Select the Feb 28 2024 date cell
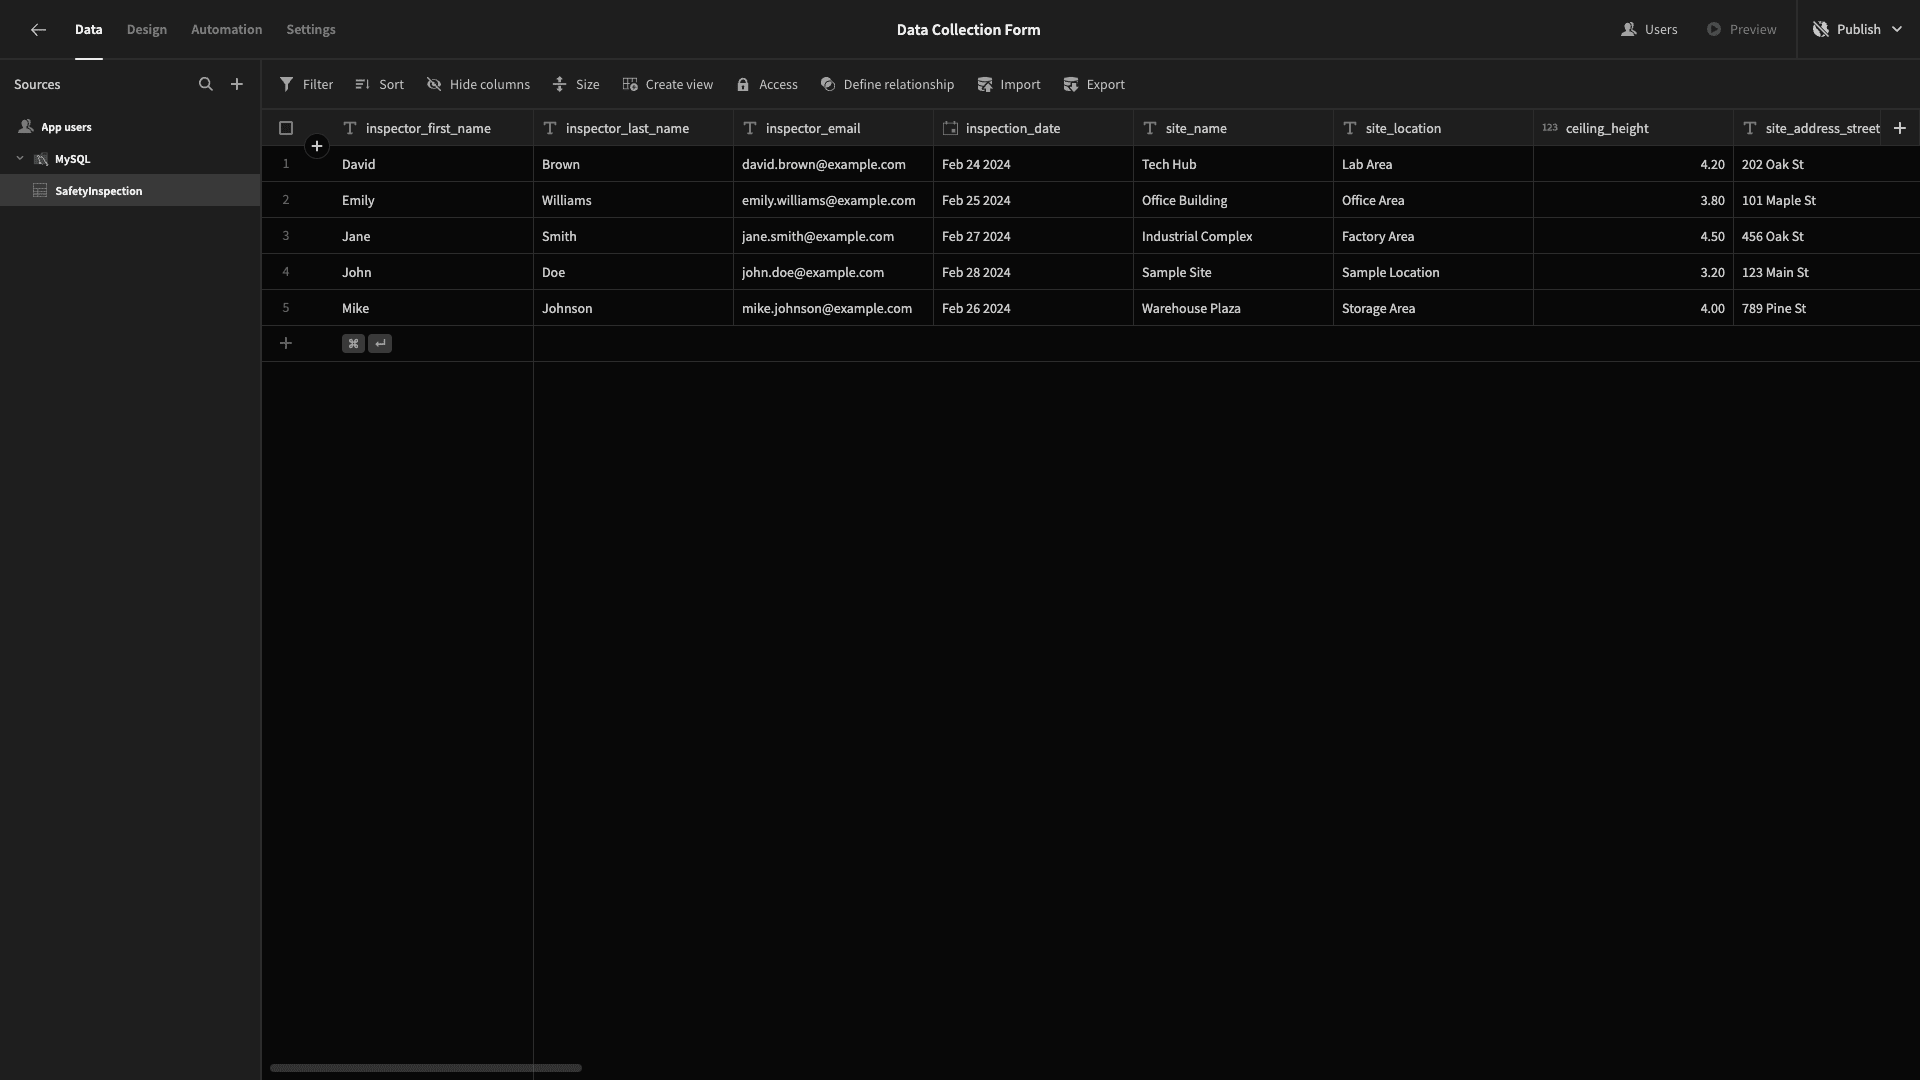1920x1080 pixels. click(x=1033, y=272)
